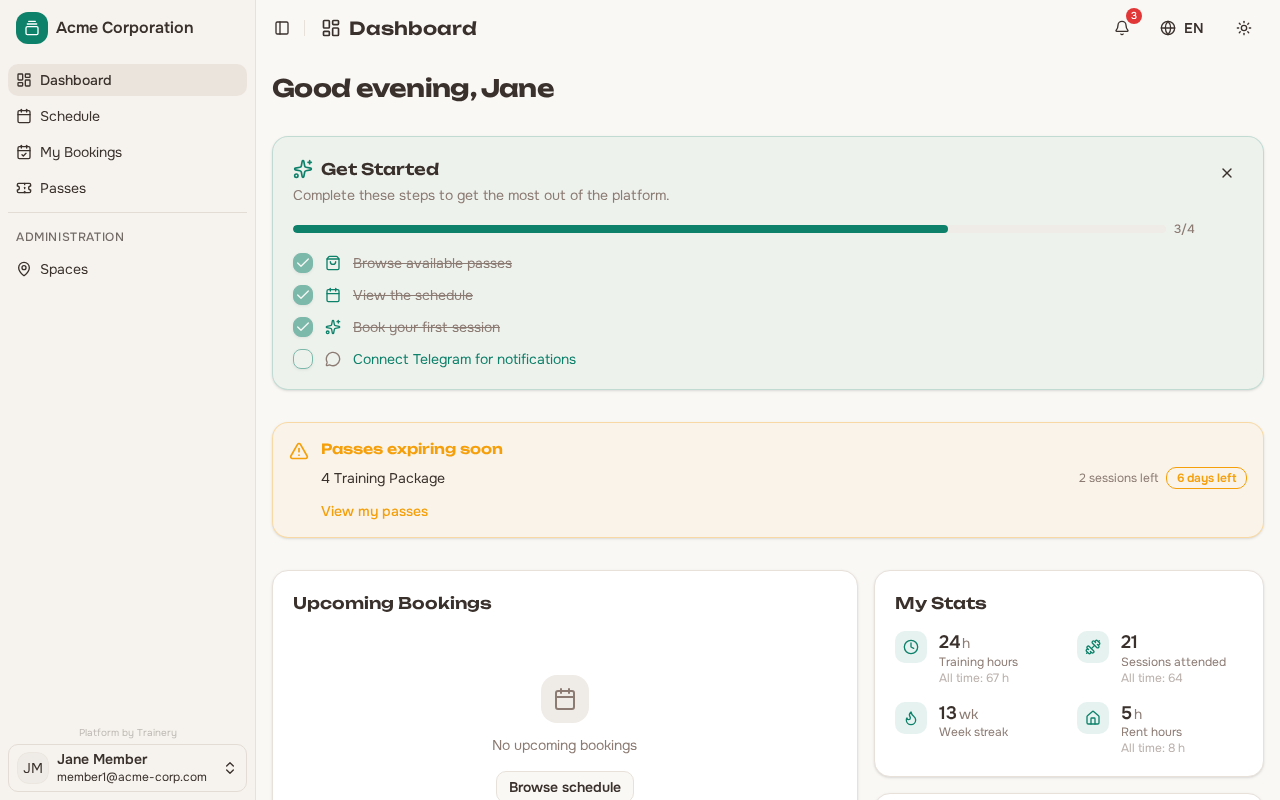
Task: Open Schedule in the sidebar
Action: click(x=127, y=116)
